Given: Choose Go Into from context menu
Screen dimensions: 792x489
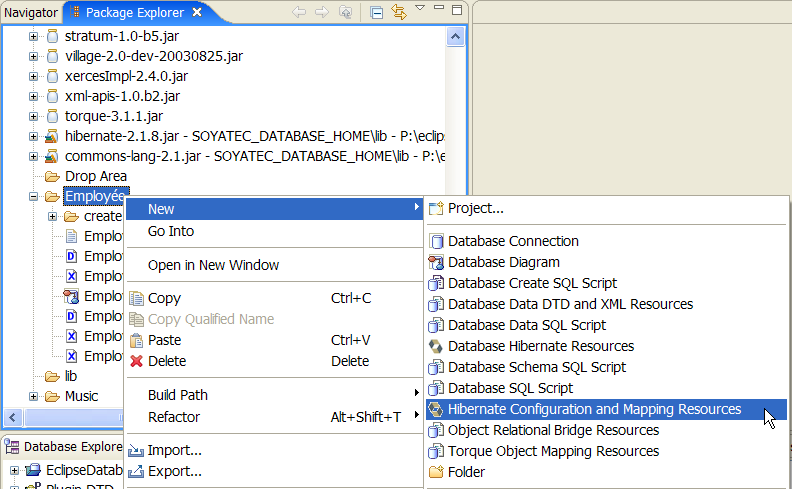Looking at the screenshot, I should (x=273, y=231).
